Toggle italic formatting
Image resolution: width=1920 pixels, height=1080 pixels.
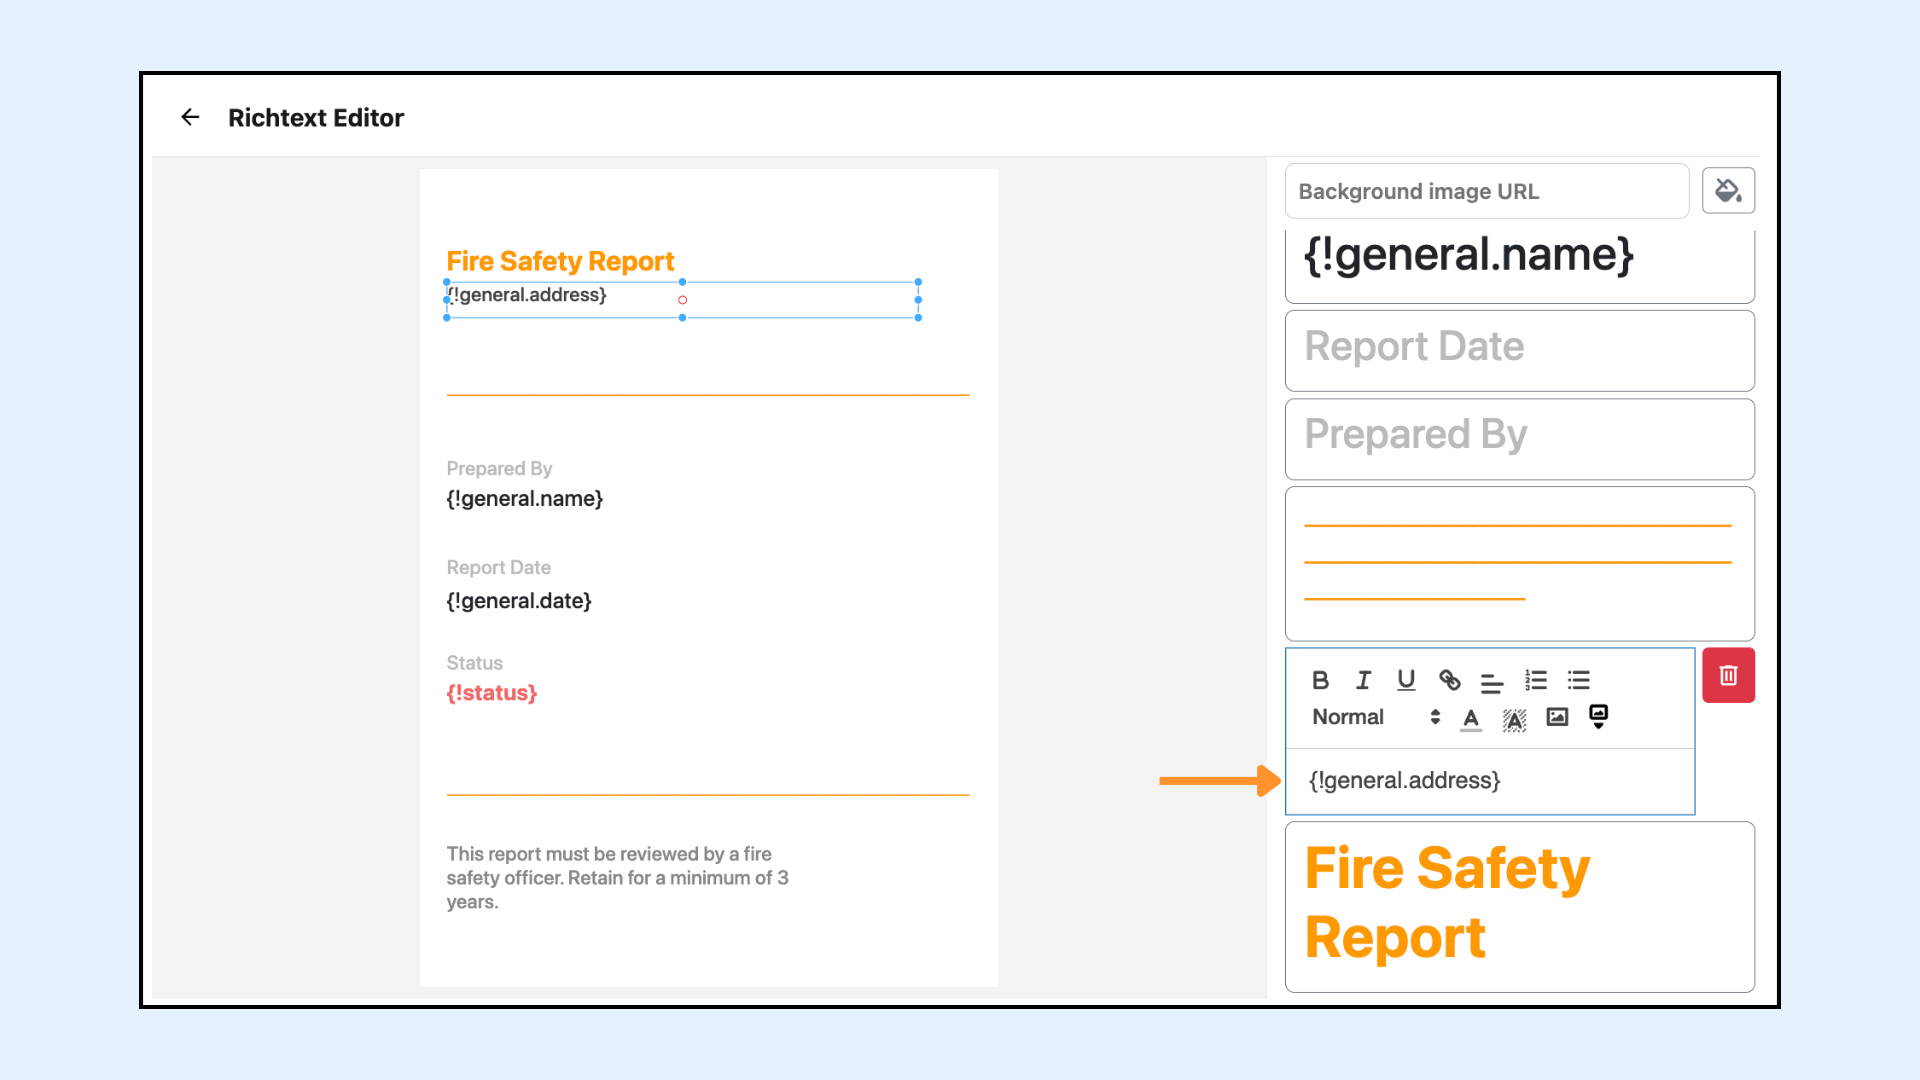(1363, 680)
